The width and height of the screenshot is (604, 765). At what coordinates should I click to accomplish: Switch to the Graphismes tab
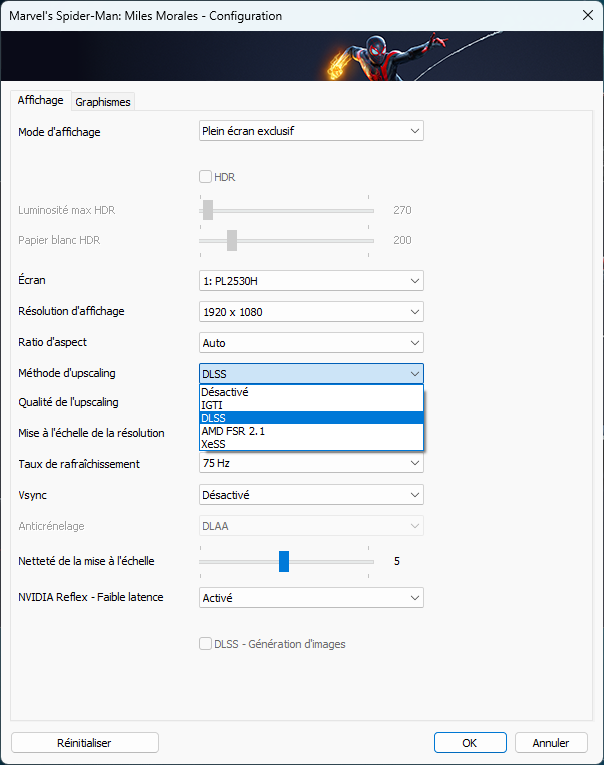pyautogui.click(x=103, y=102)
